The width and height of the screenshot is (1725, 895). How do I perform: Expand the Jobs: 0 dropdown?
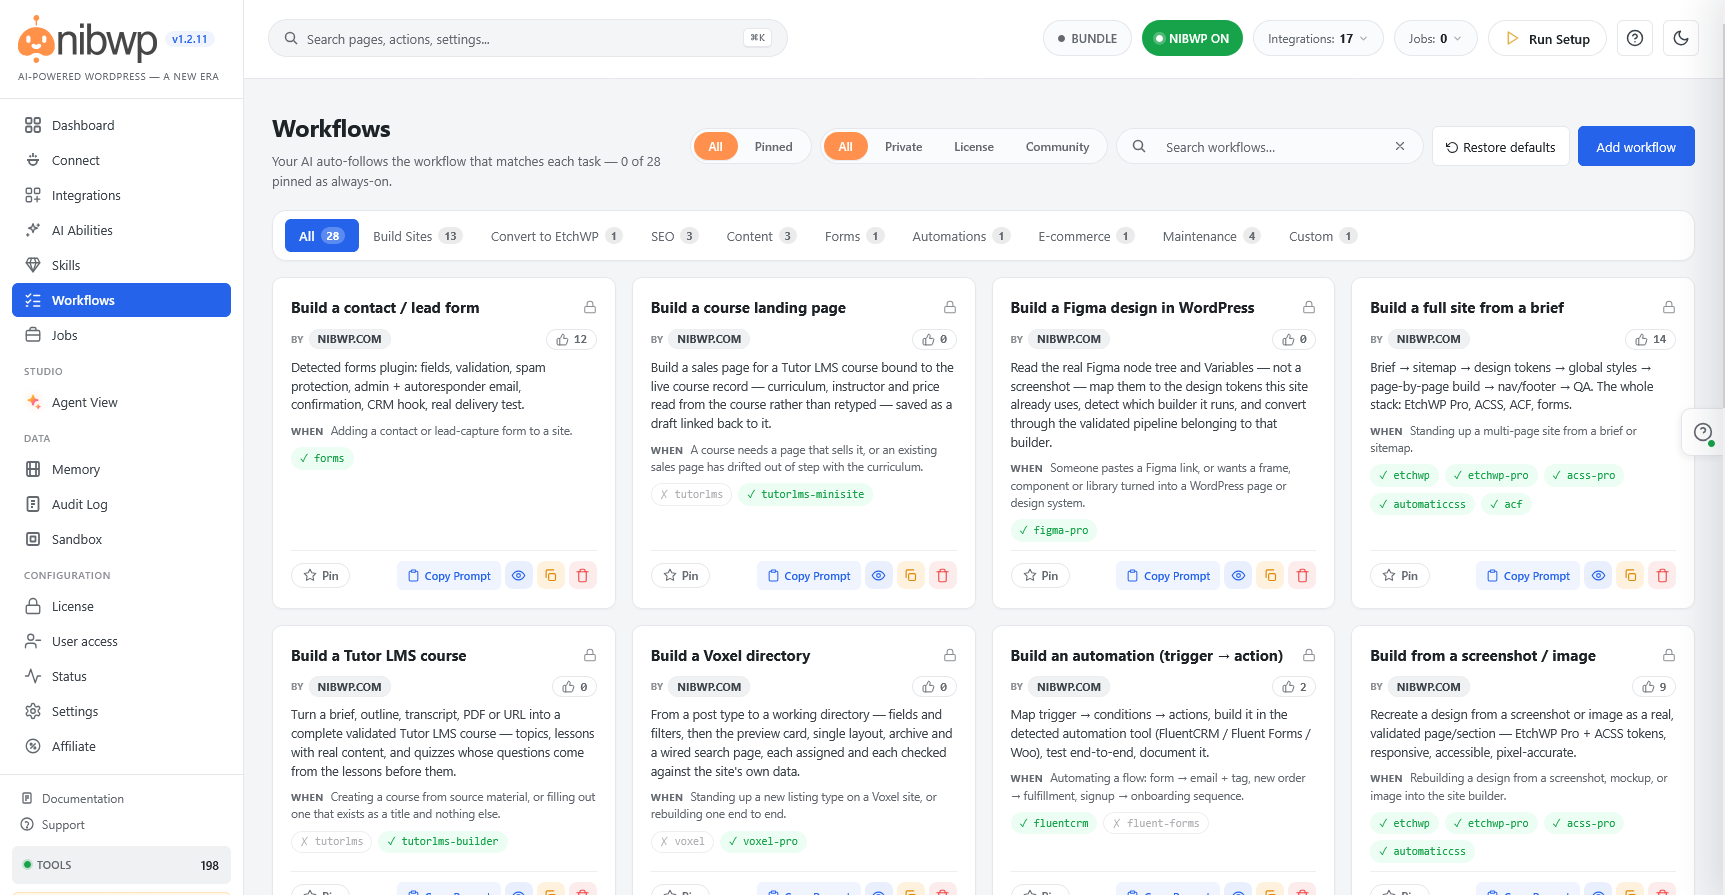[x=1435, y=38]
